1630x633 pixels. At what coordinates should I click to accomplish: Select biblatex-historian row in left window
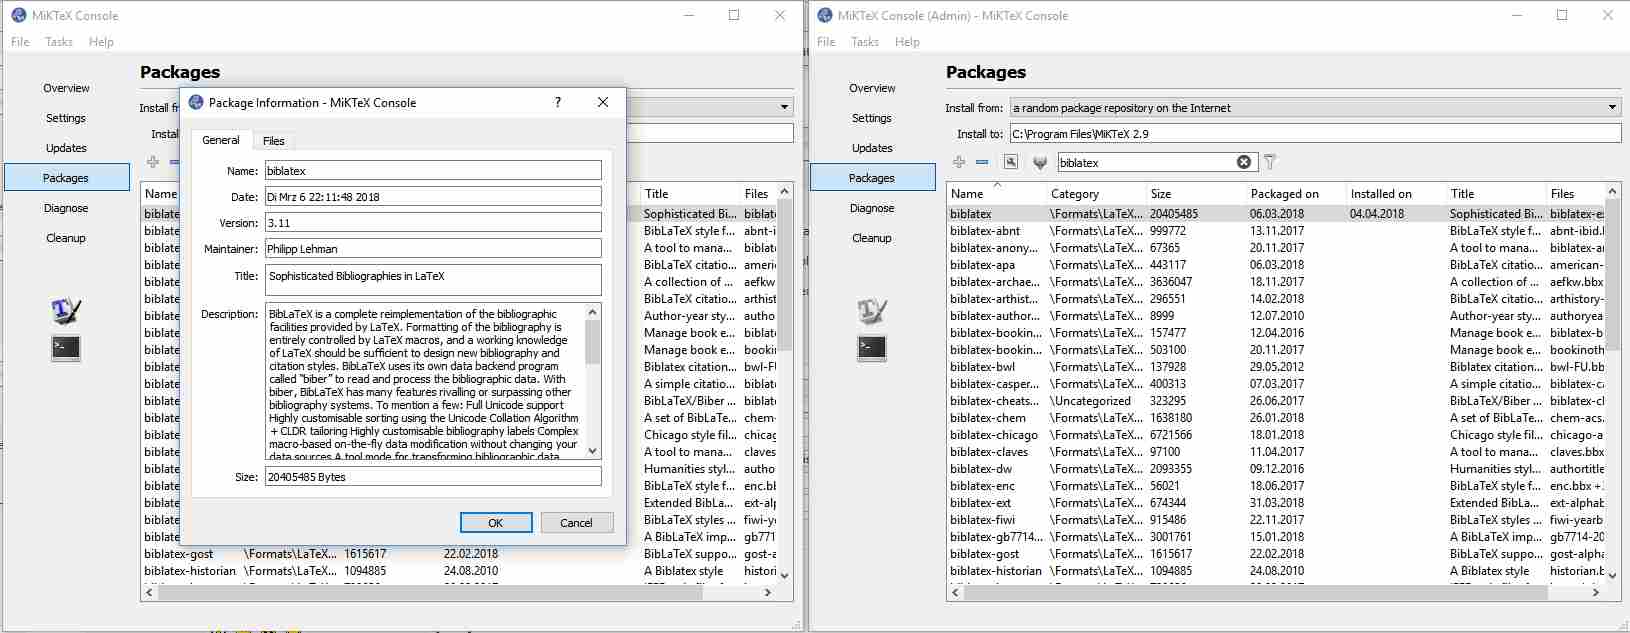pos(458,571)
